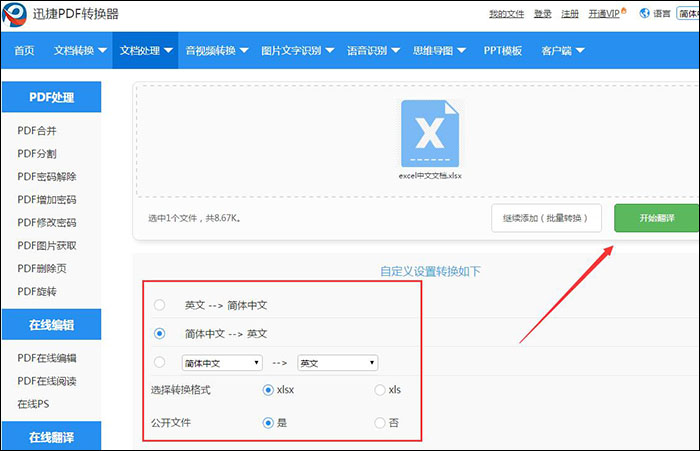Click the 迅捷PDF转换器 title text
This screenshot has width=700, height=451.
[x=75, y=14]
